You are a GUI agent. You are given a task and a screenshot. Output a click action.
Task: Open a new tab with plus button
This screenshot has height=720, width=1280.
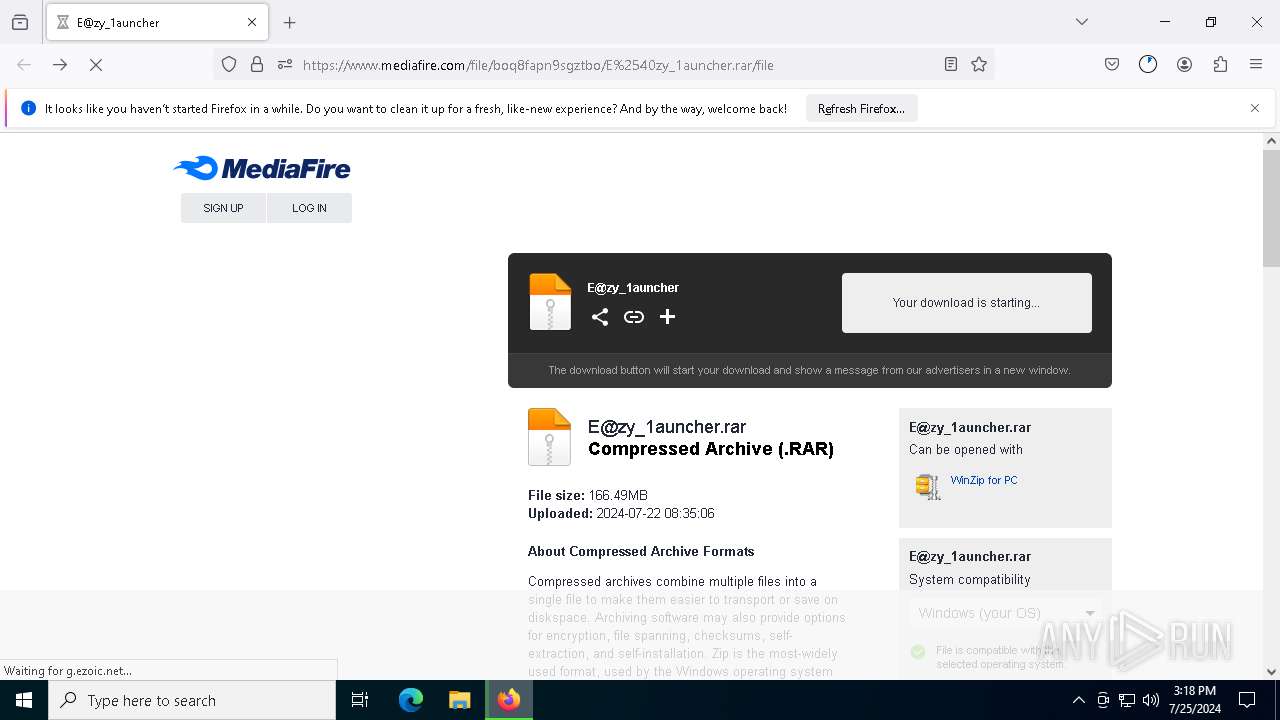pos(290,22)
